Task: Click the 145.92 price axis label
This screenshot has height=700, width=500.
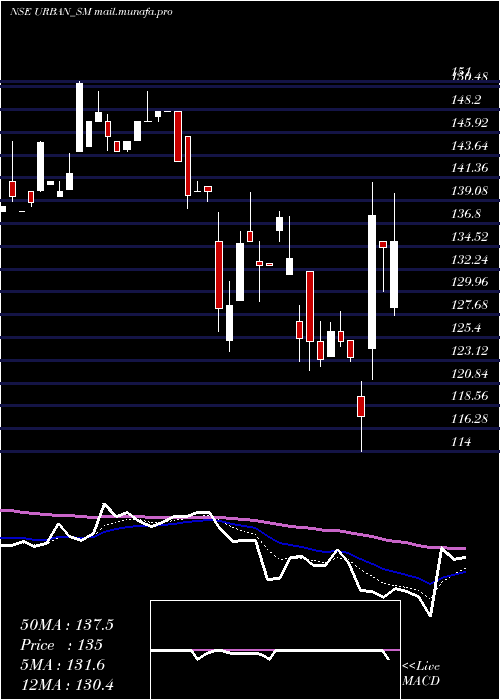Action: point(470,123)
